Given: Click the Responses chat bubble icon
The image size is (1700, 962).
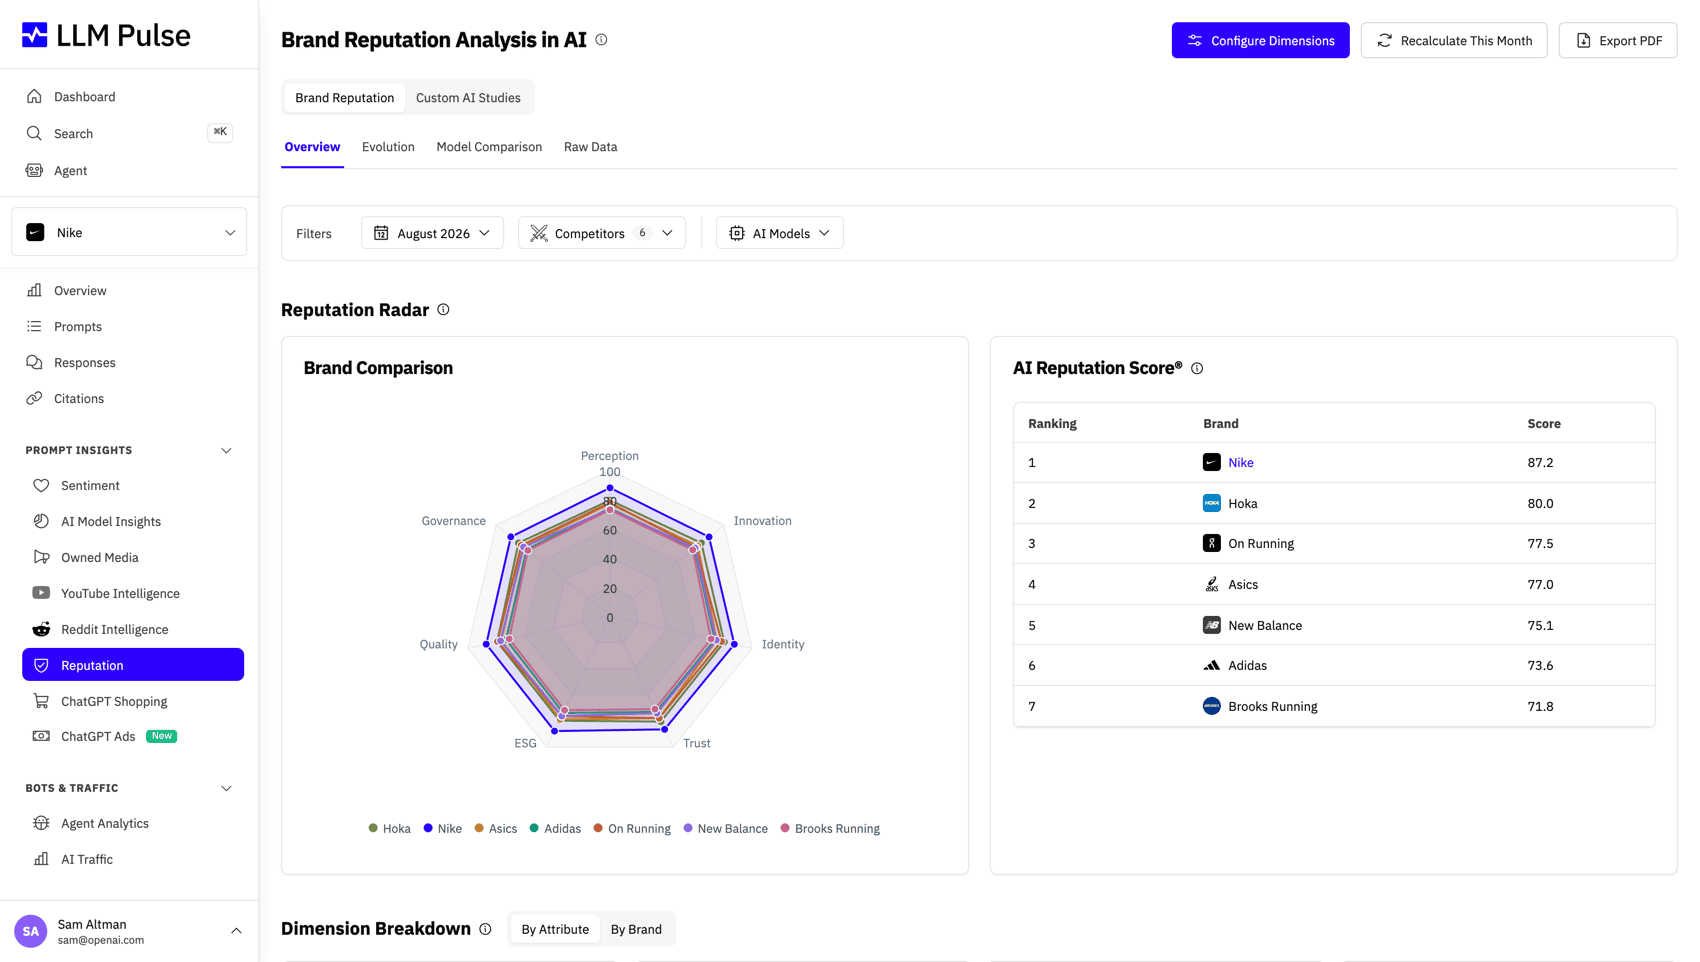Looking at the screenshot, I should click(34, 363).
